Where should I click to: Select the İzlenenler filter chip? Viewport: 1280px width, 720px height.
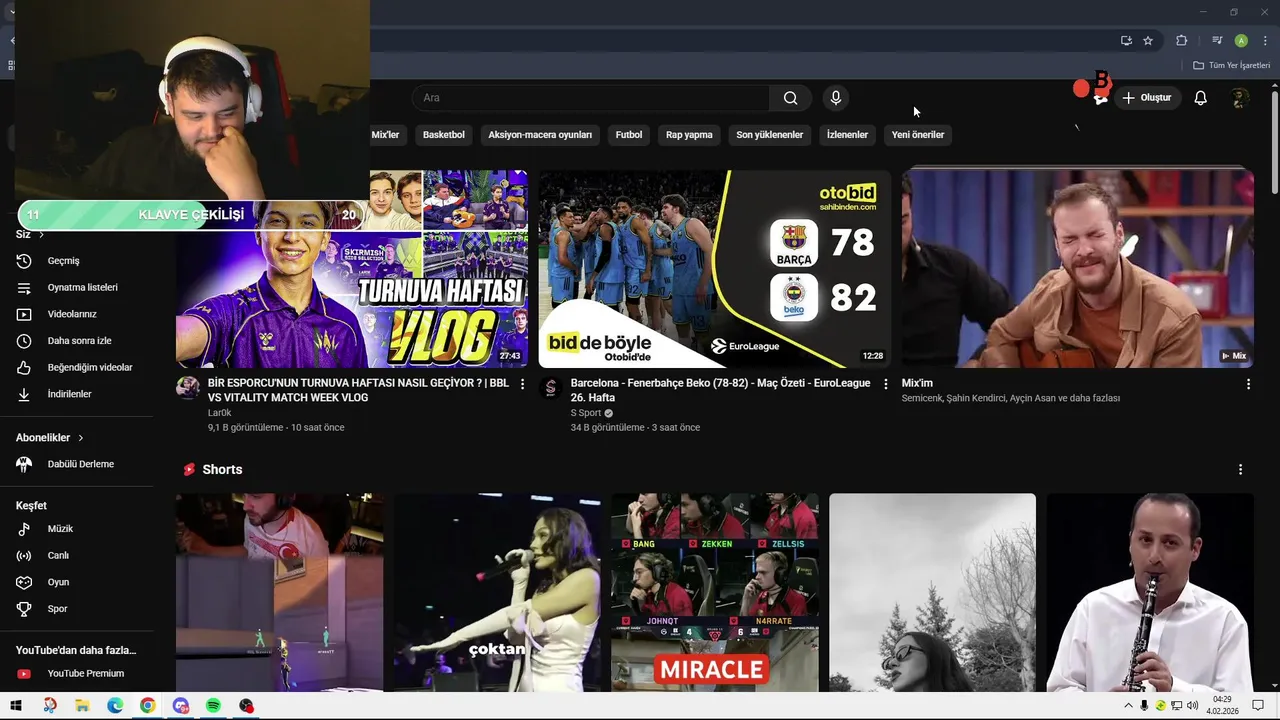tap(847, 135)
